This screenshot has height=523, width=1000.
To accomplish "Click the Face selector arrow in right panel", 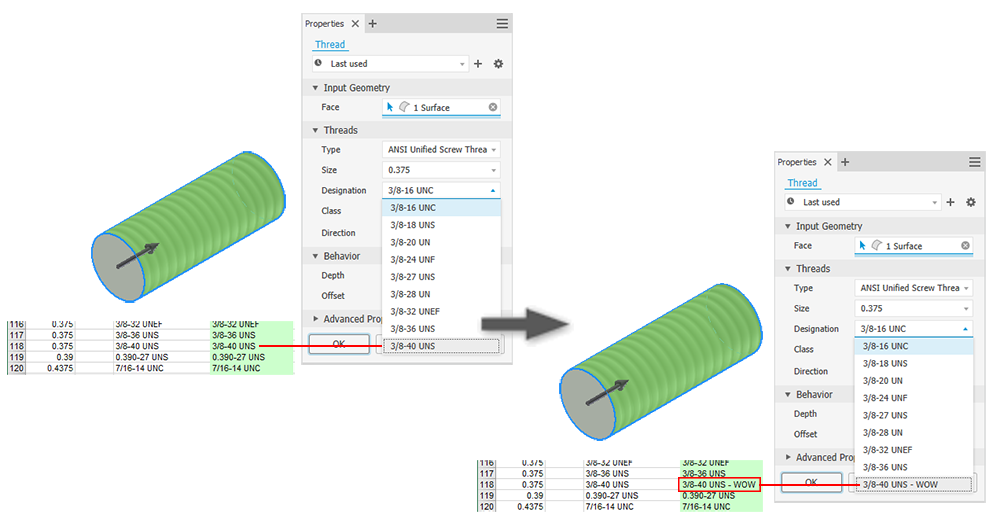I will point(862,246).
